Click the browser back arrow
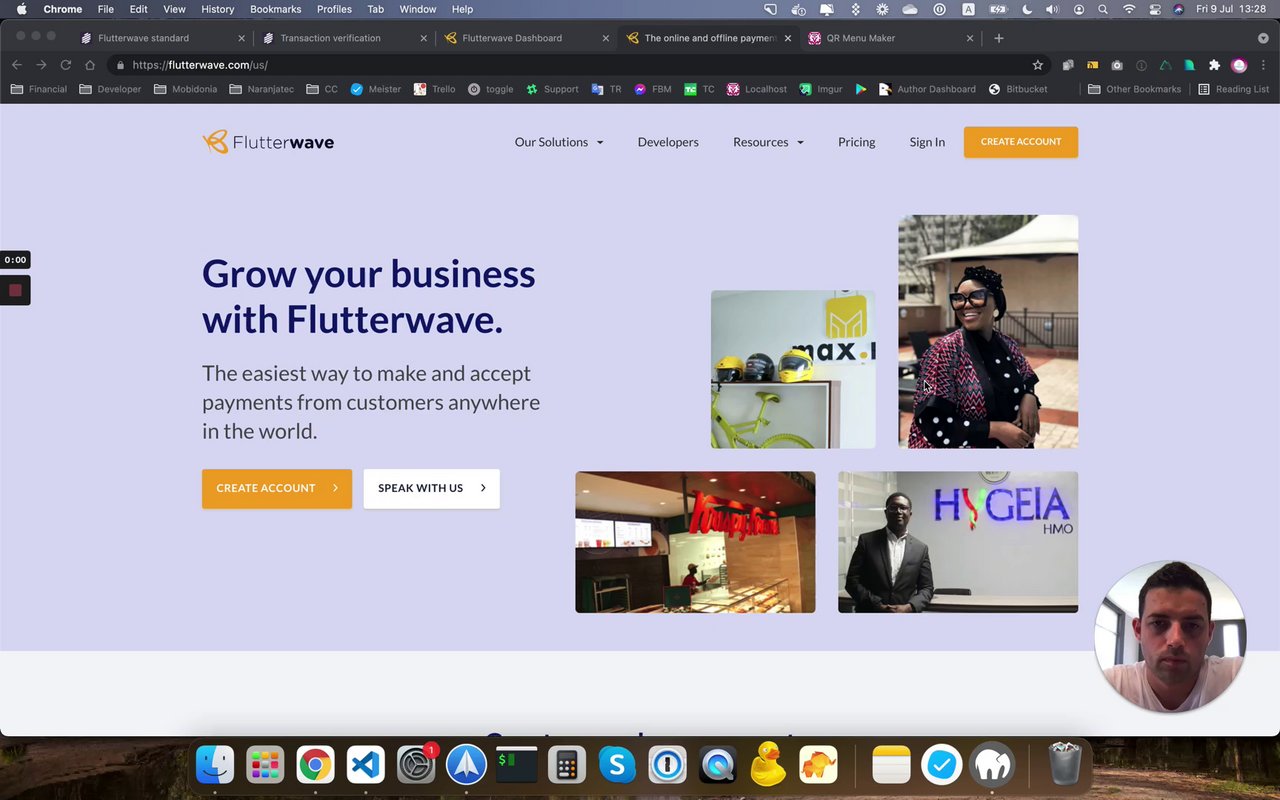This screenshot has height=800, width=1280. coord(17,65)
